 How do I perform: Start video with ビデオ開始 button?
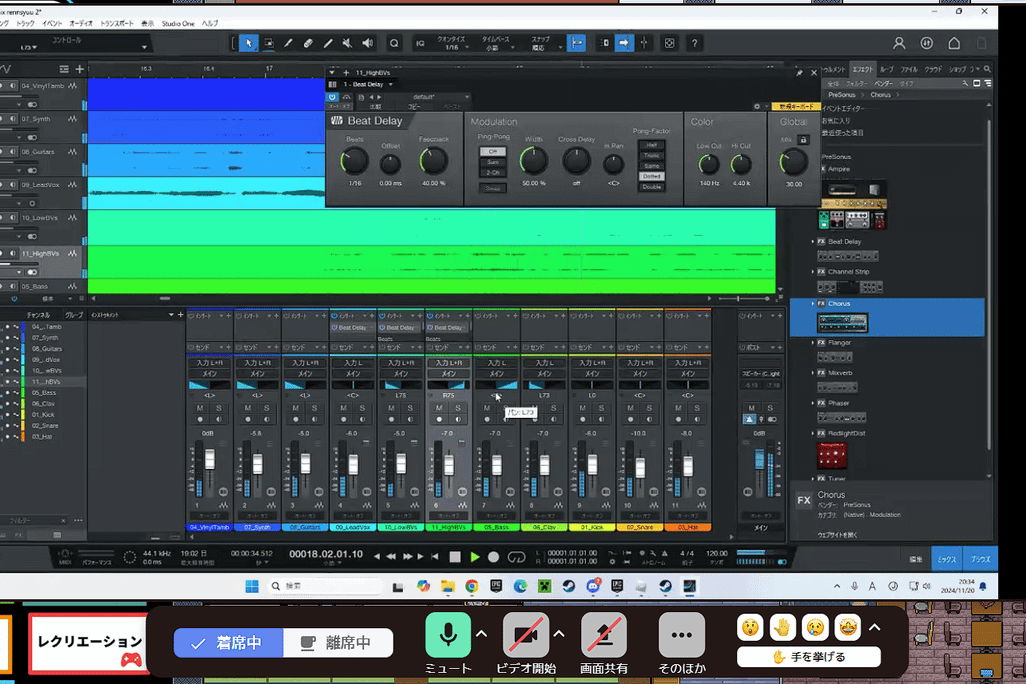(x=526, y=635)
